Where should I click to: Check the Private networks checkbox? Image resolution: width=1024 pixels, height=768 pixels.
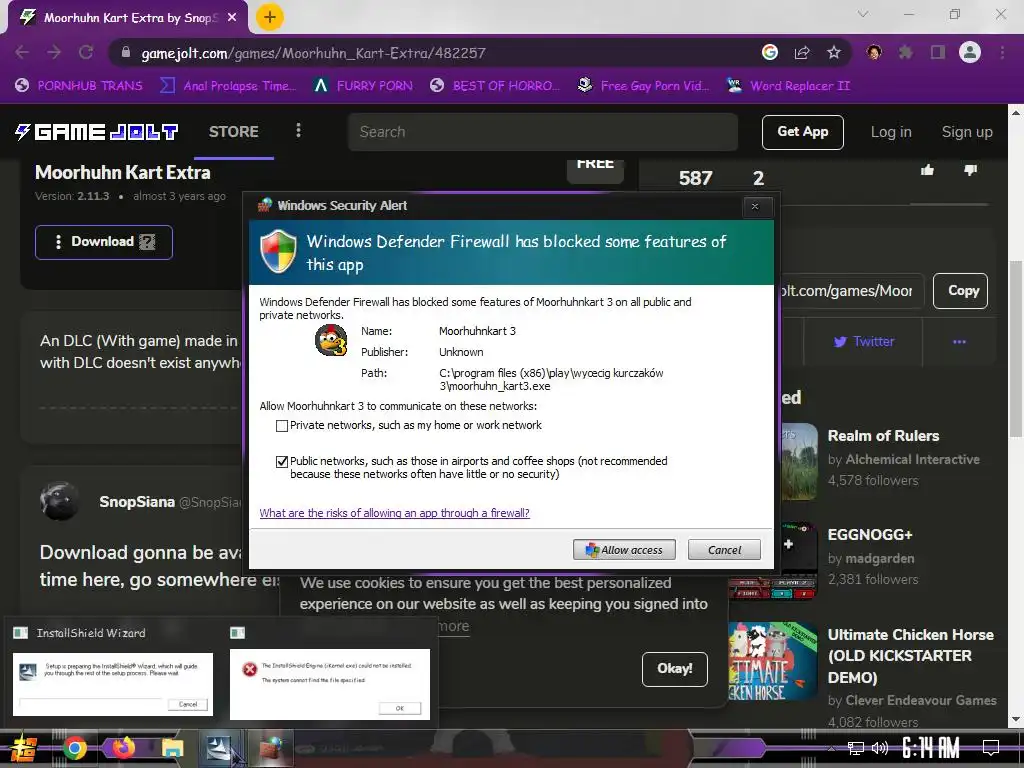tap(282, 426)
